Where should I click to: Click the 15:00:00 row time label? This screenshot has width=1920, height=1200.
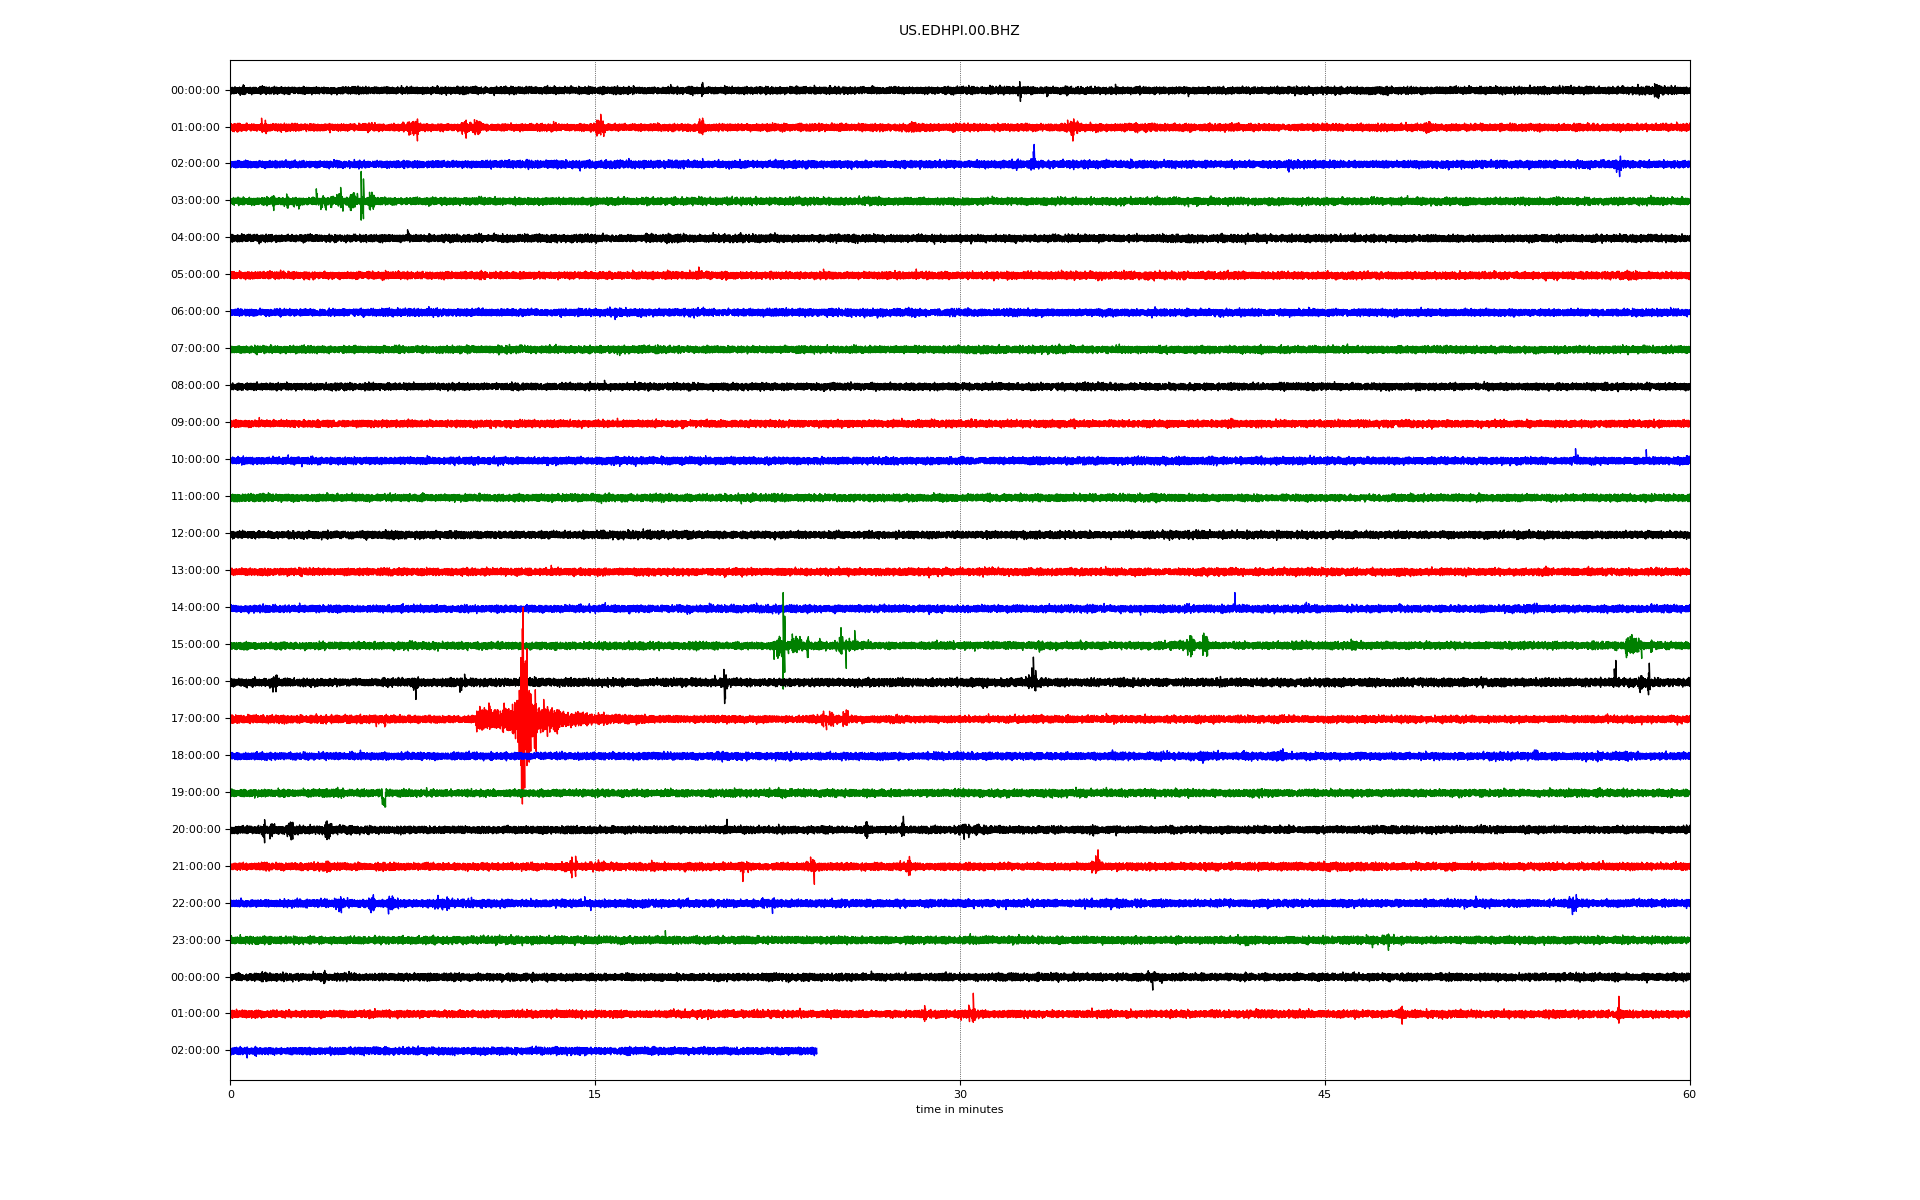195,645
